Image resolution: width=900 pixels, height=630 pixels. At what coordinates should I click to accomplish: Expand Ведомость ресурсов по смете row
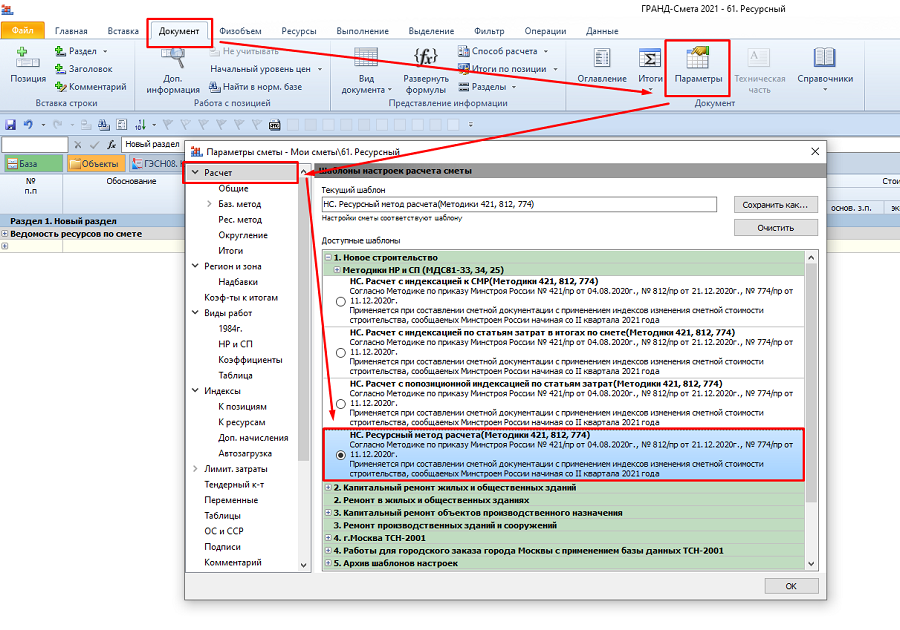point(5,234)
